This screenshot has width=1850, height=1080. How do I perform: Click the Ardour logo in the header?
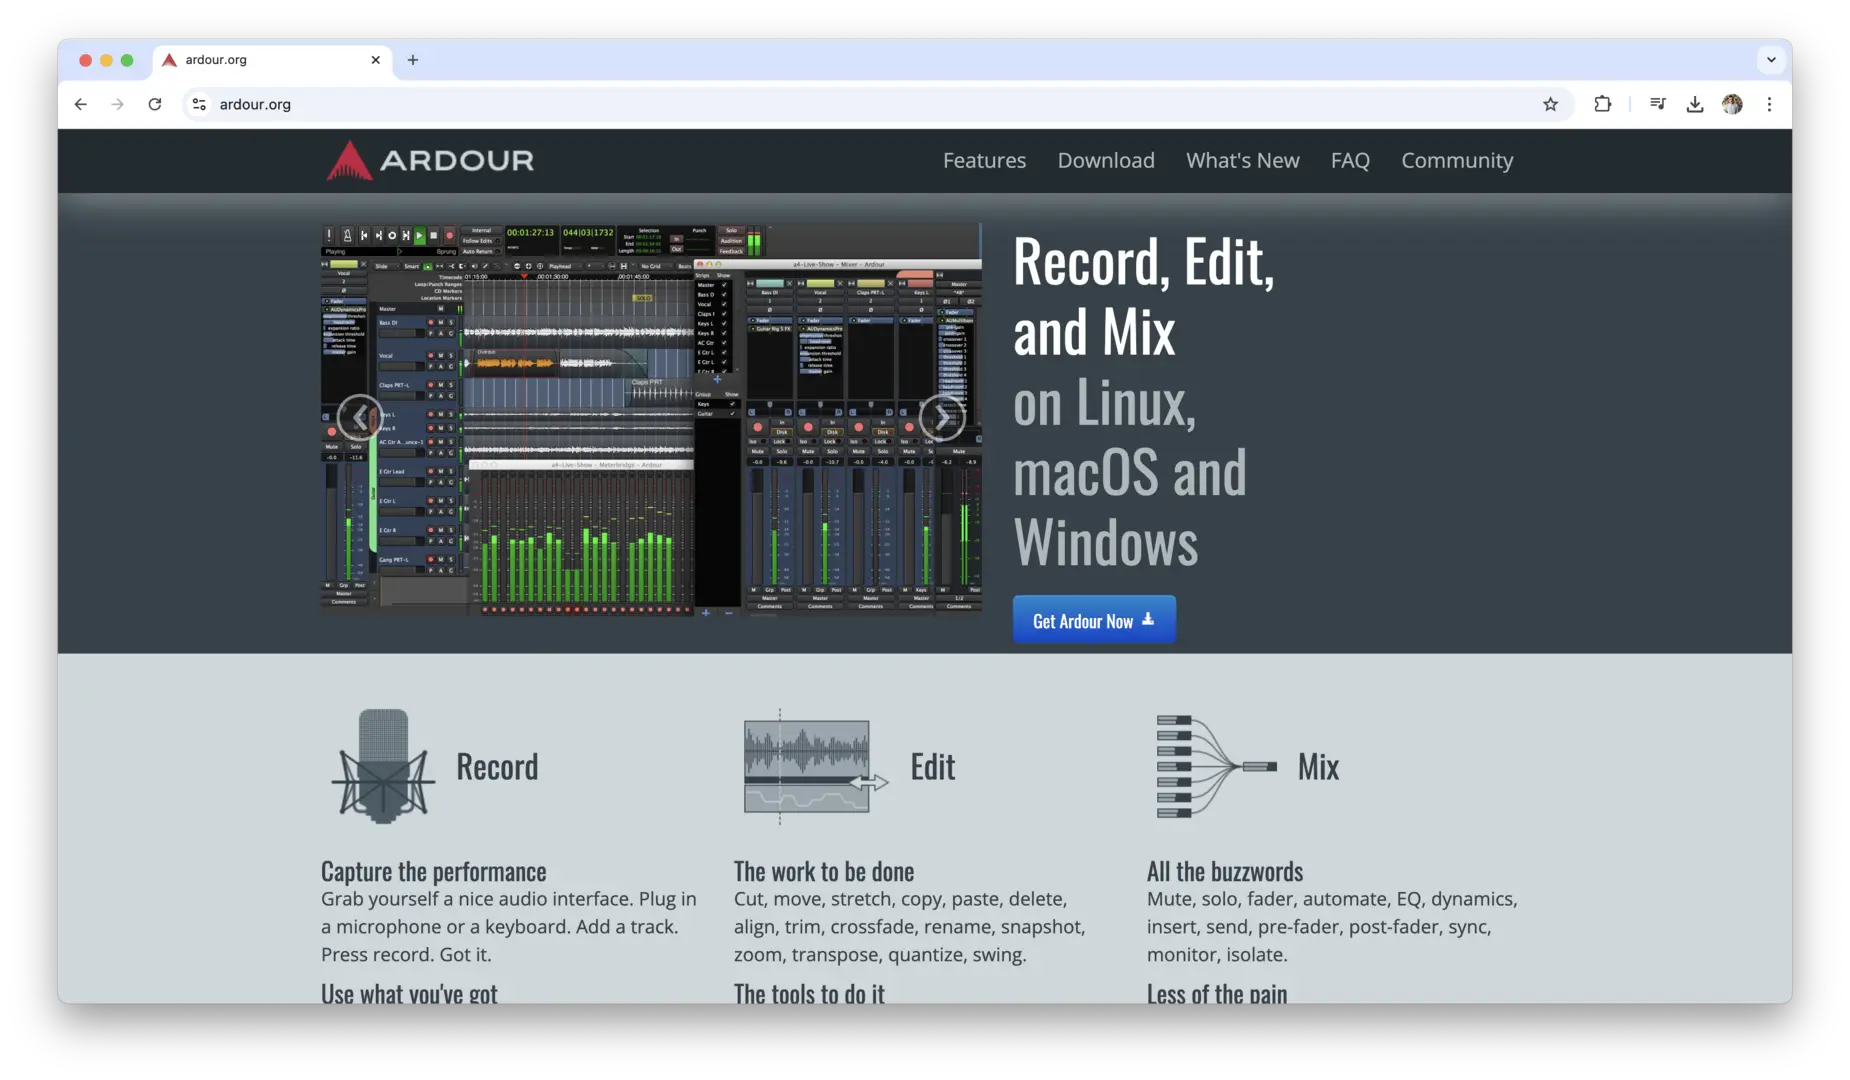[x=430, y=160]
